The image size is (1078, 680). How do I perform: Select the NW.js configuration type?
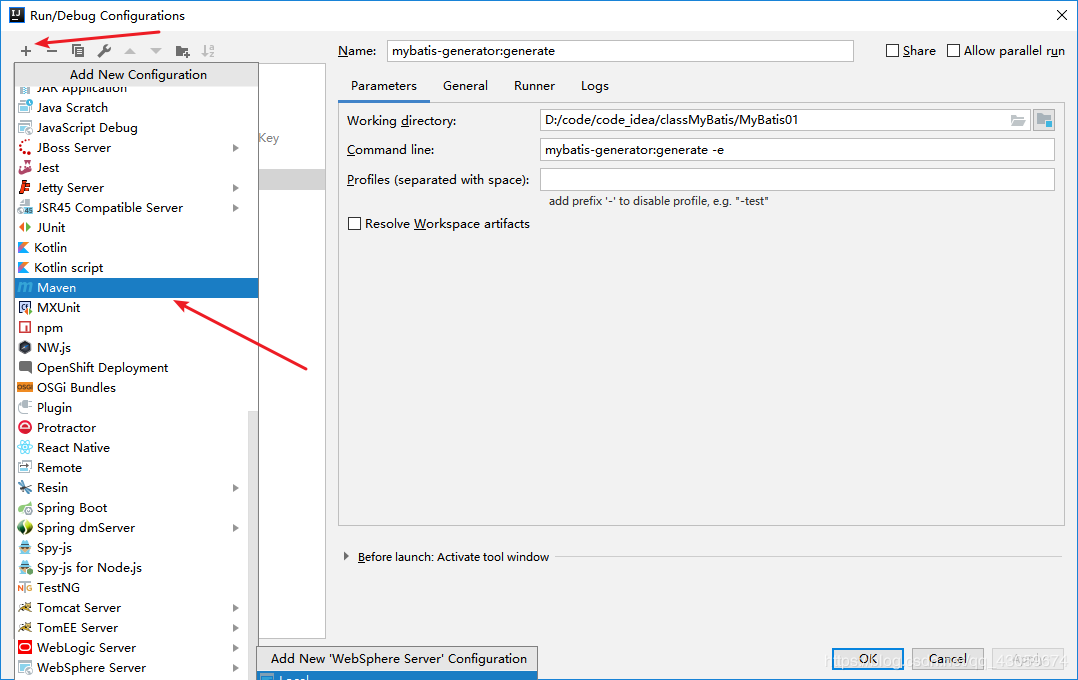(x=136, y=347)
